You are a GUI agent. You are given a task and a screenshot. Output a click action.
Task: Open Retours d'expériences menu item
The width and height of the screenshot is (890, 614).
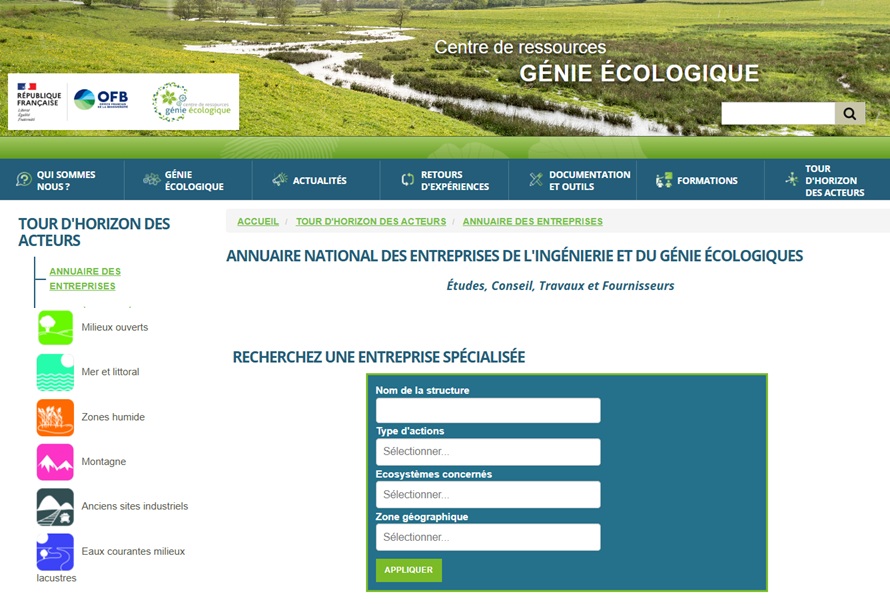click(x=444, y=180)
